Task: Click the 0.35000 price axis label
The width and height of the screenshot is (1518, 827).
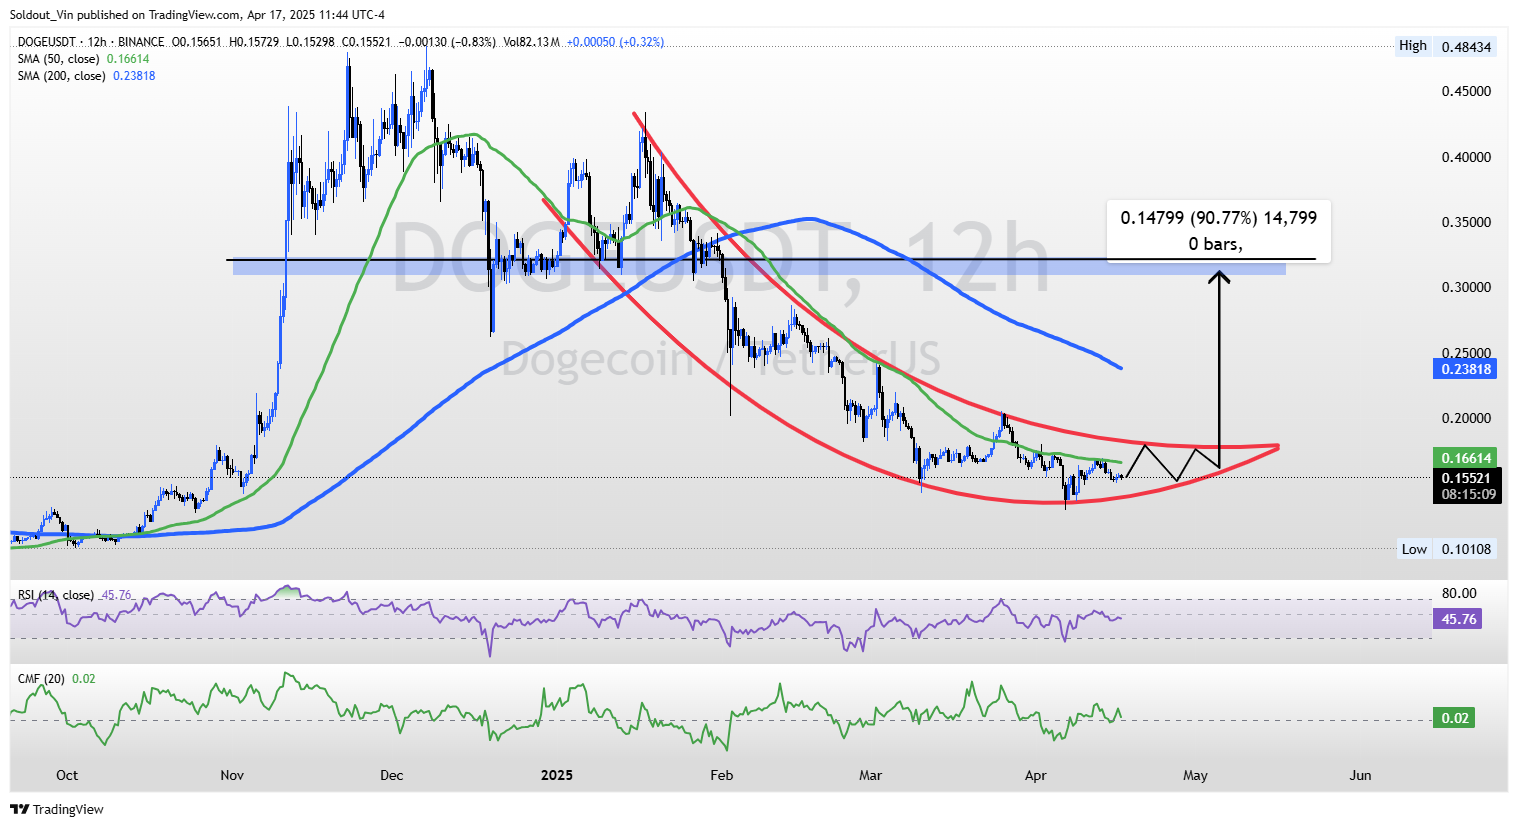Action: (1466, 222)
